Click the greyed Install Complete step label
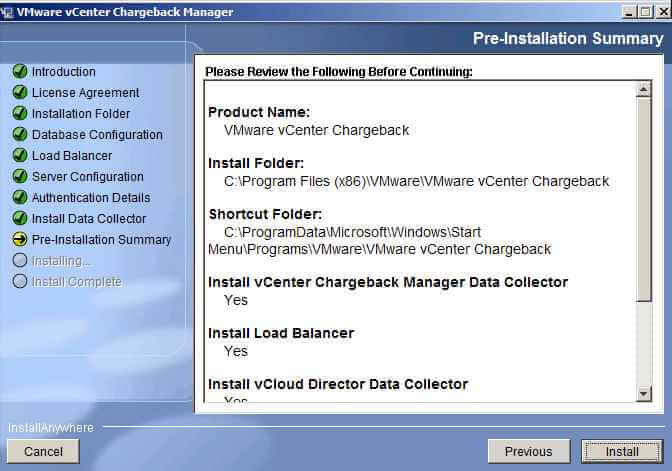 tap(77, 282)
